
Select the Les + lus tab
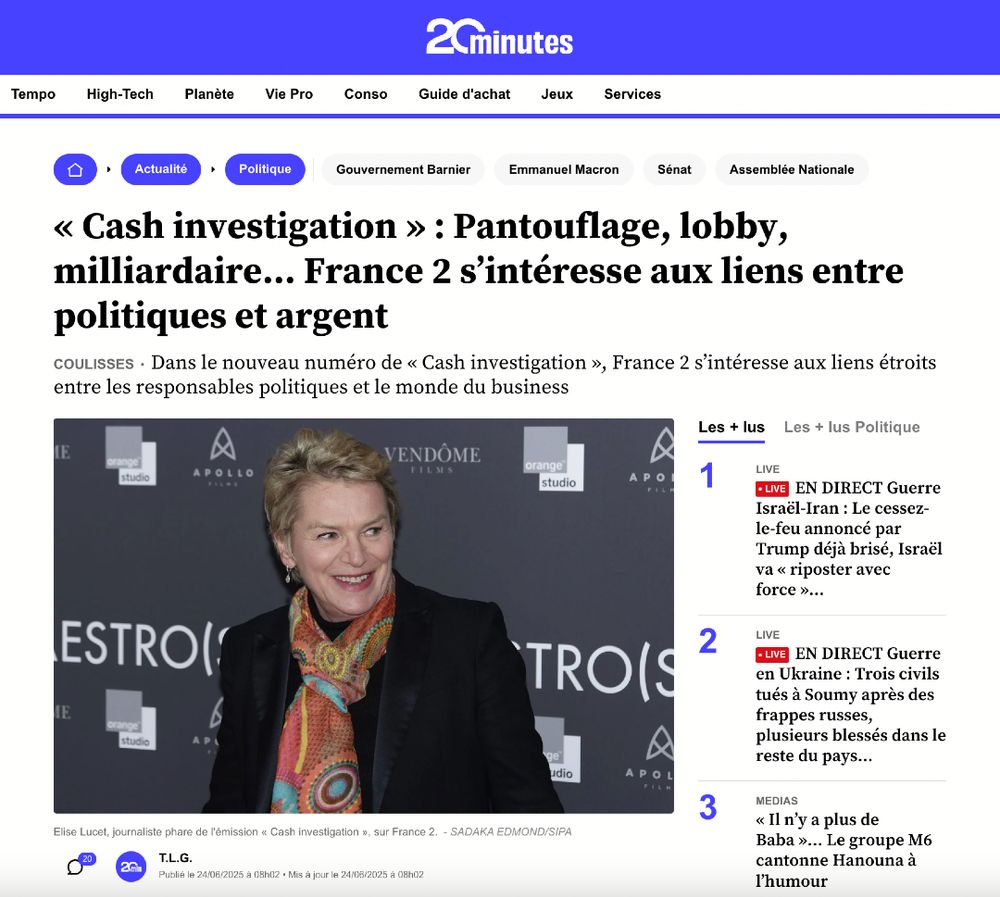coord(732,427)
